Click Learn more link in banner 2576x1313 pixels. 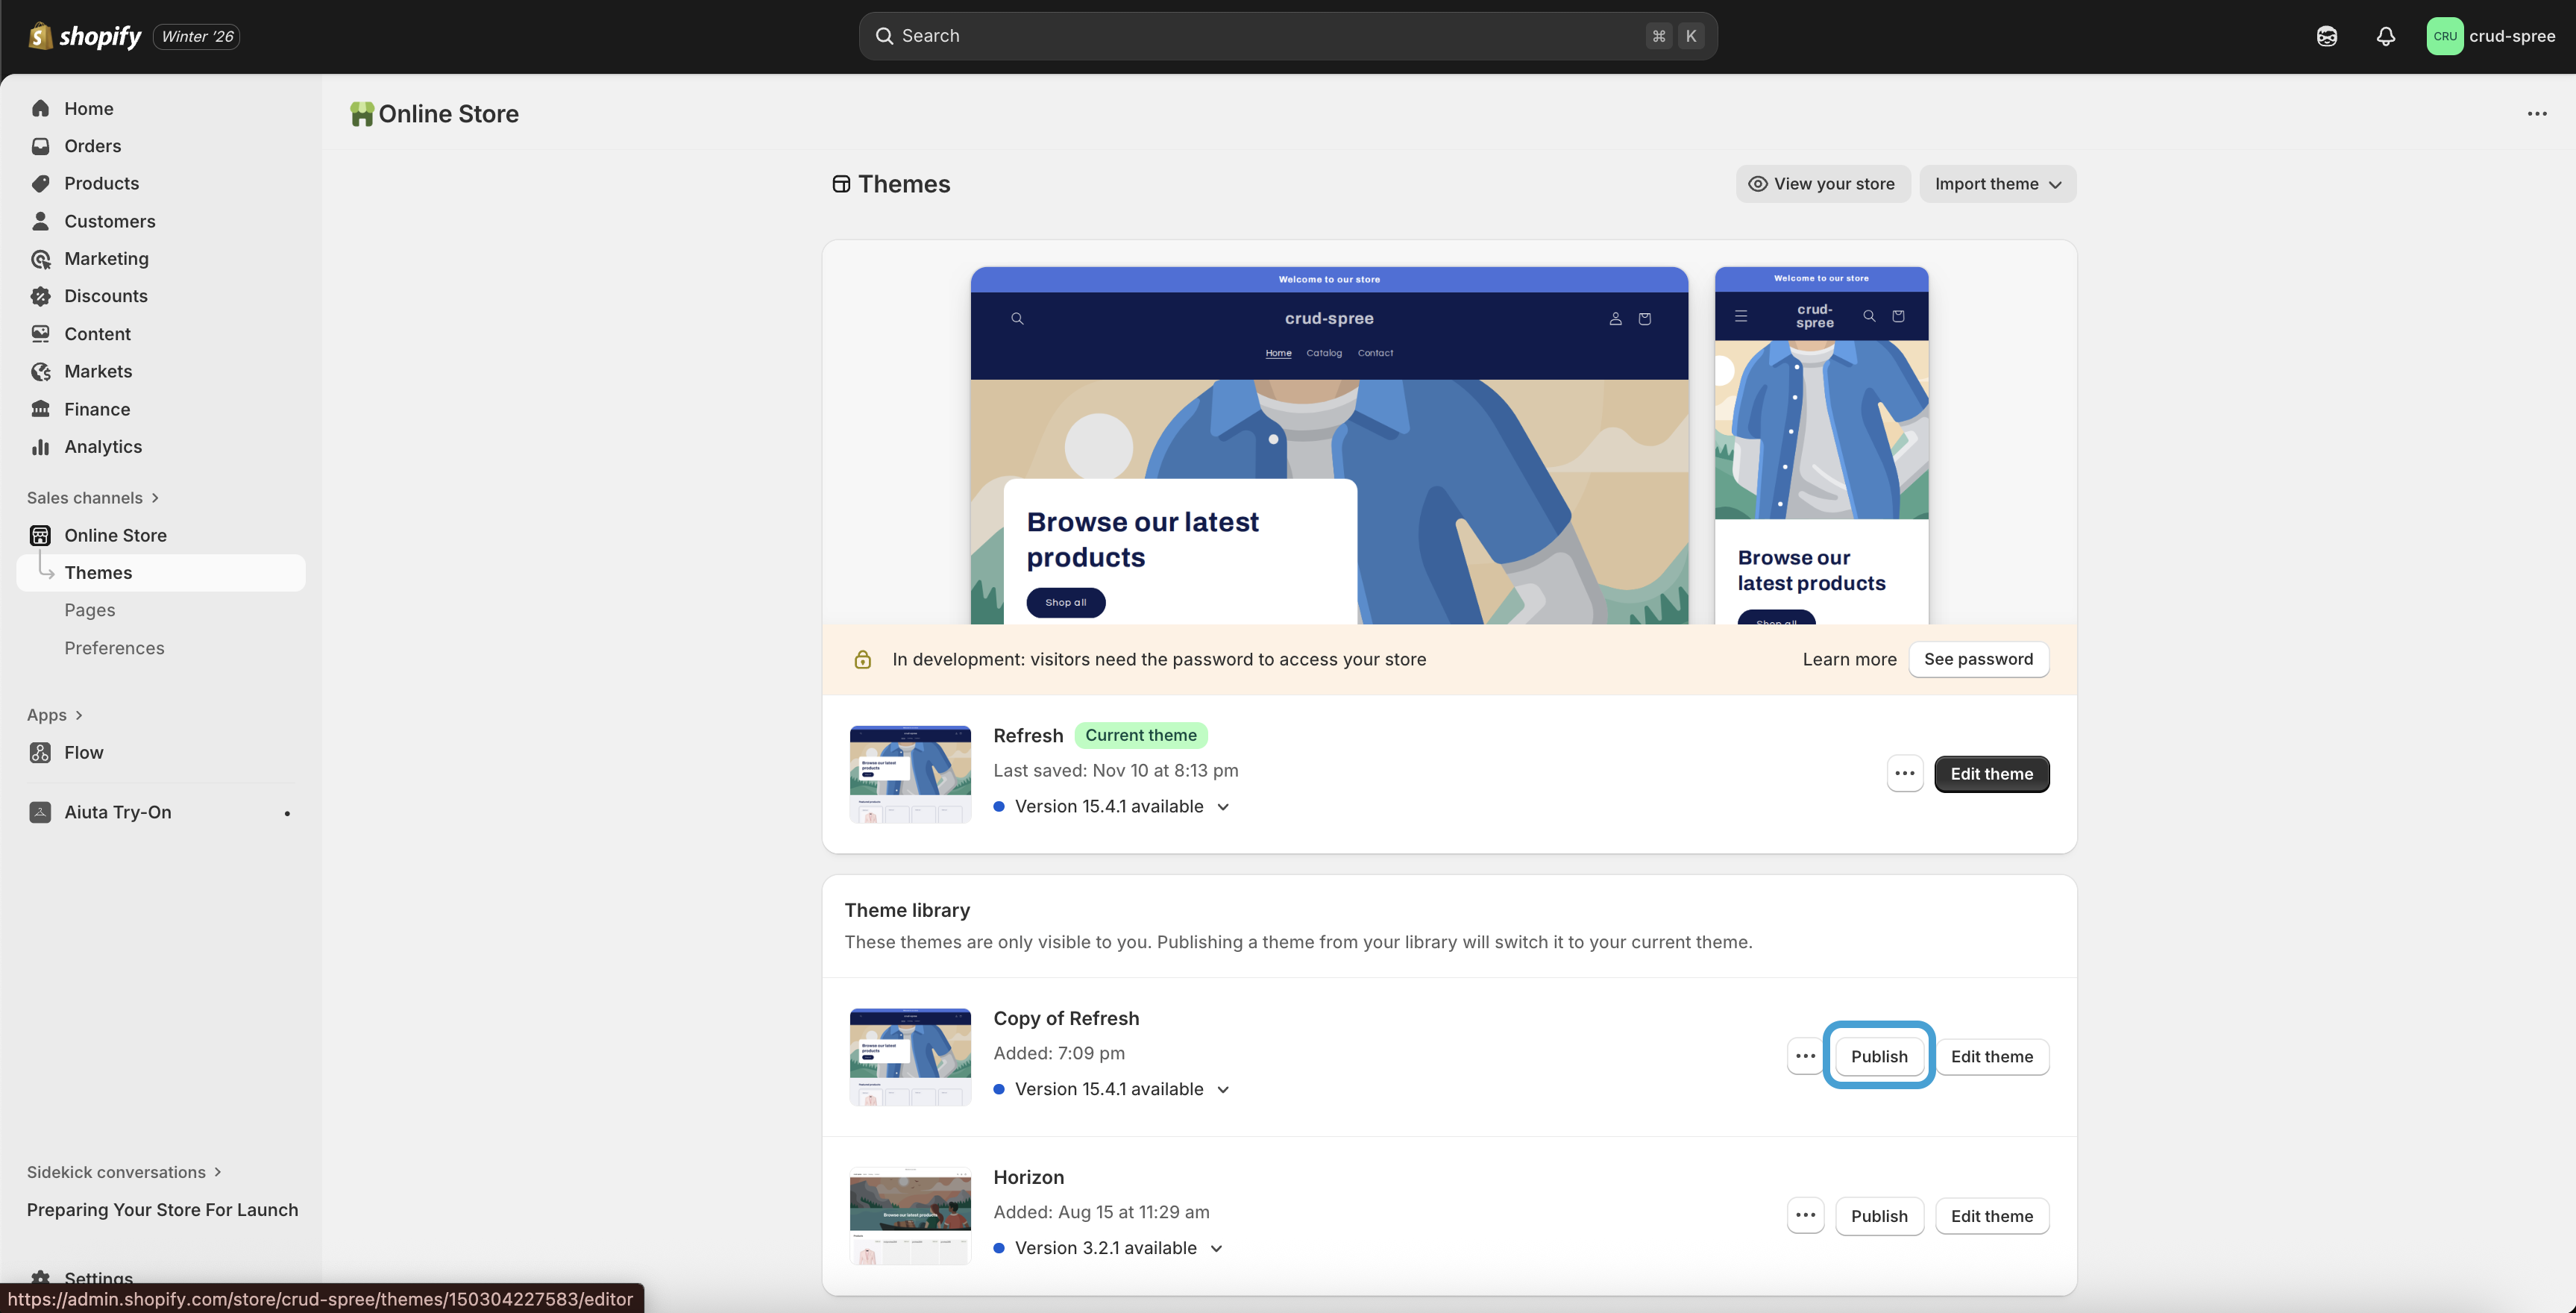[1849, 659]
